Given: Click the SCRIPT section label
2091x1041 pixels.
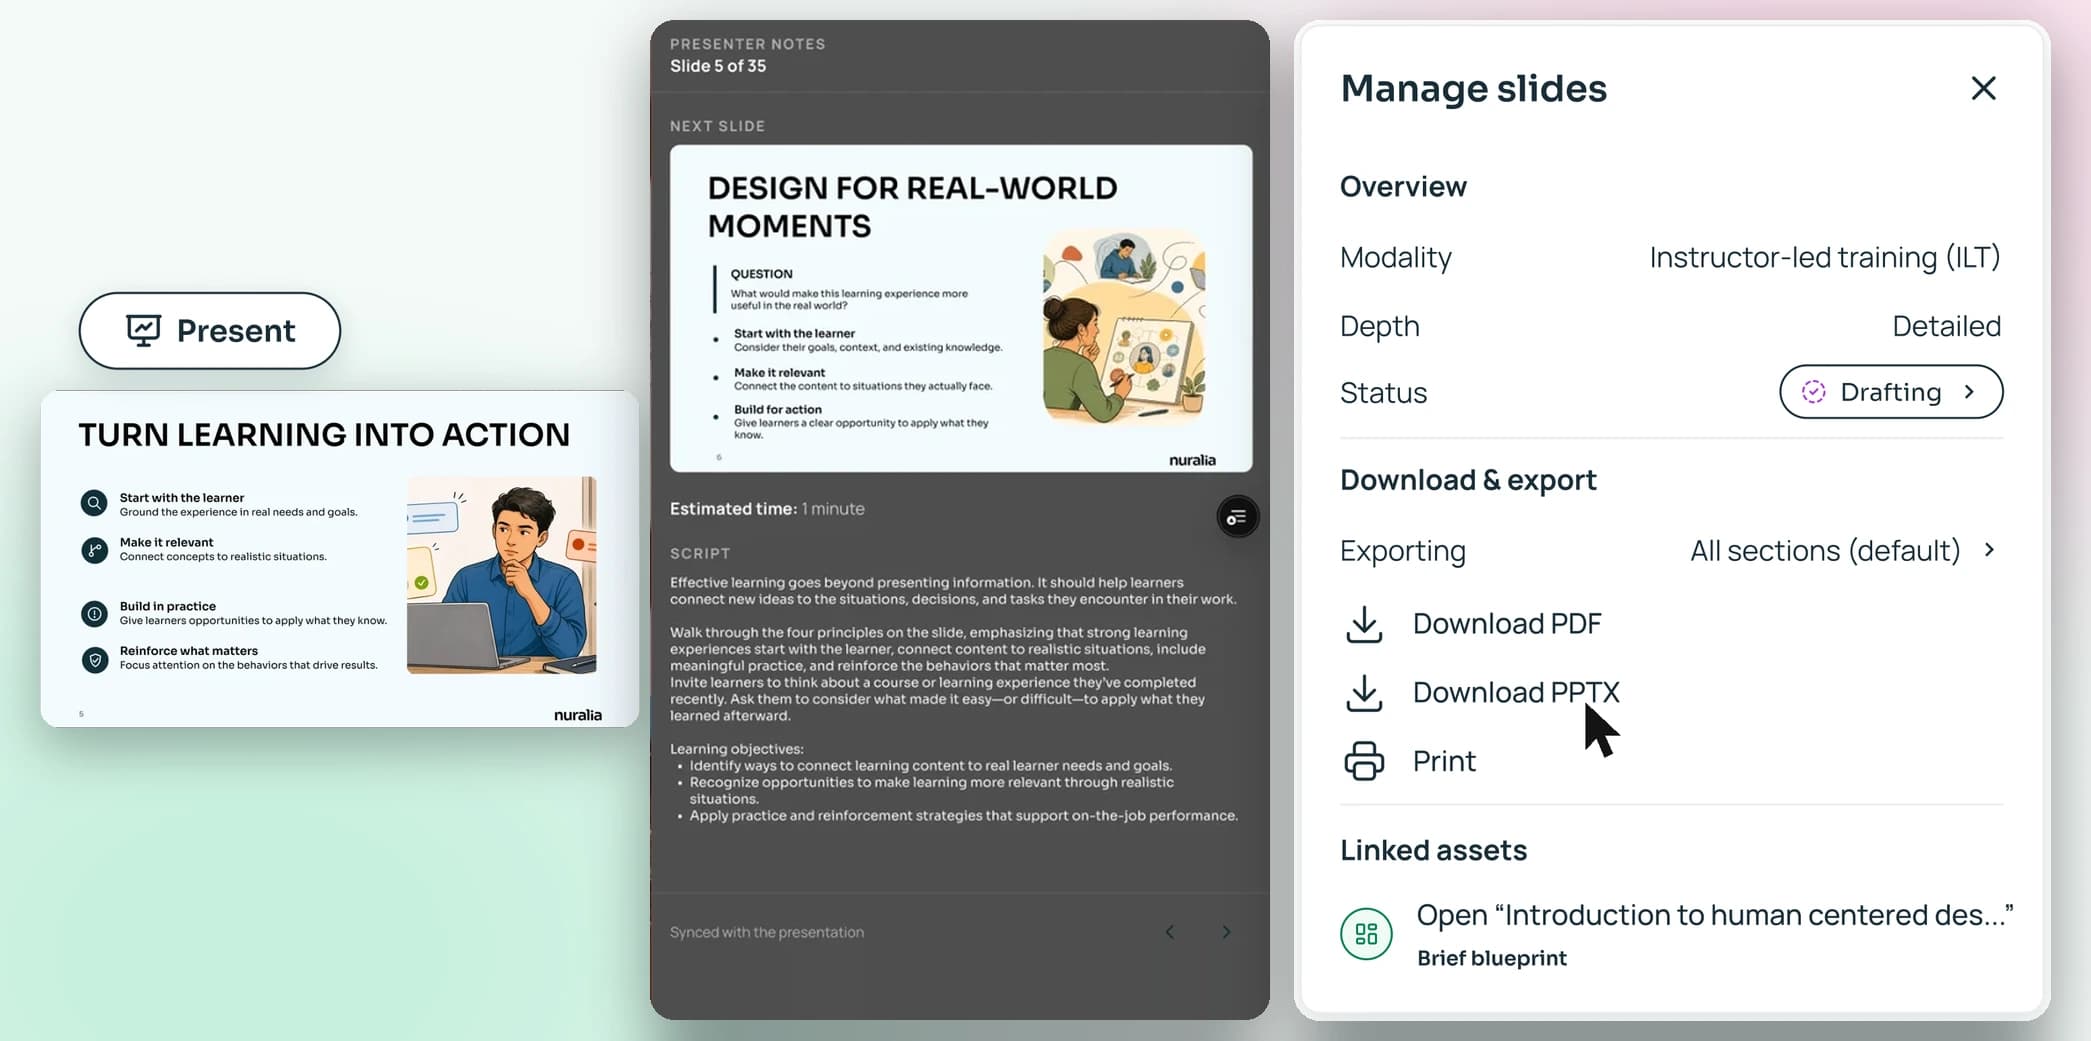Looking at the screenshot, I should [x=700, y=553].
